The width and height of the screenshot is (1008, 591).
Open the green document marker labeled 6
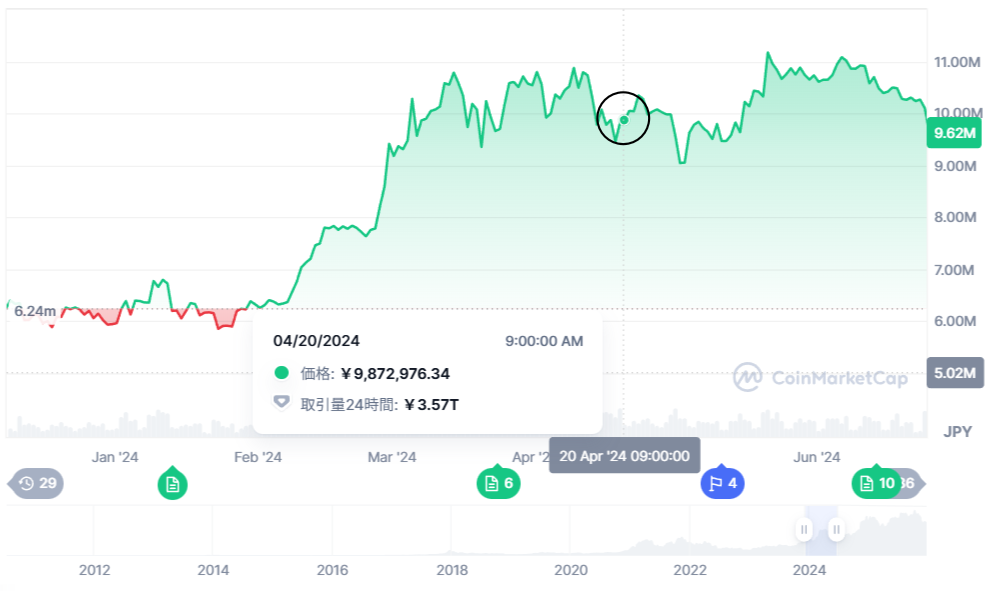tap(497, 484)
